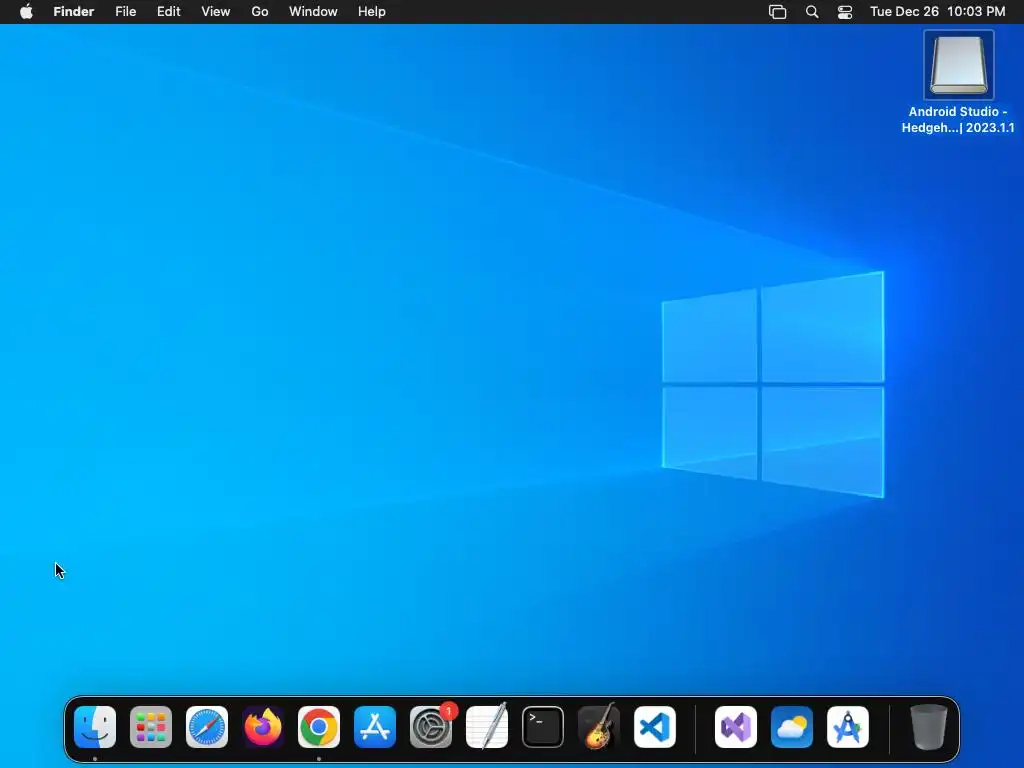Viewport: 1024px width, 768px height.
Task: Open the Trash in the dock
Action: click(928, 727)
